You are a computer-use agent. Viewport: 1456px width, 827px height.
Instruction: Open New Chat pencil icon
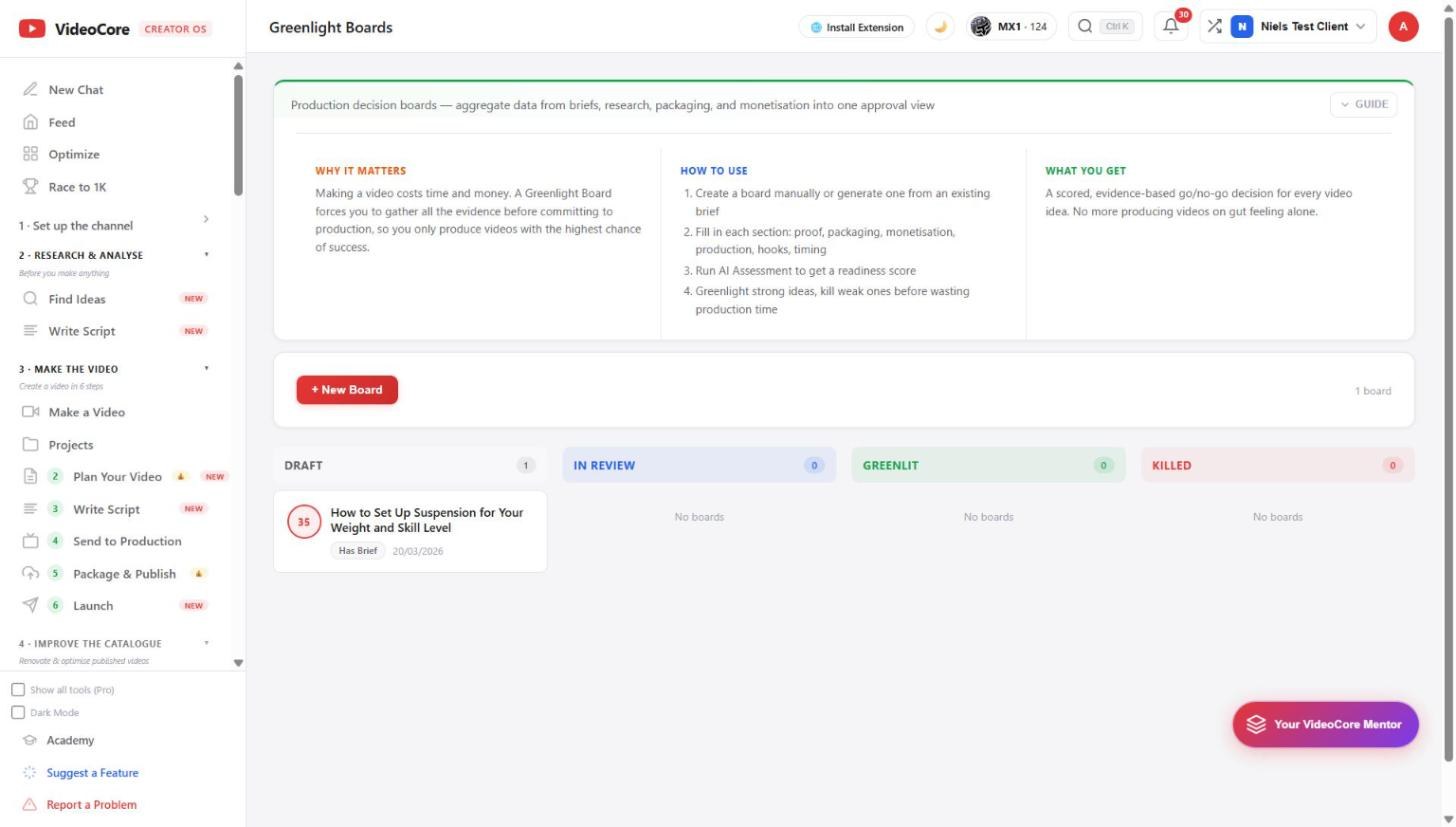click(x=30, y=89)
